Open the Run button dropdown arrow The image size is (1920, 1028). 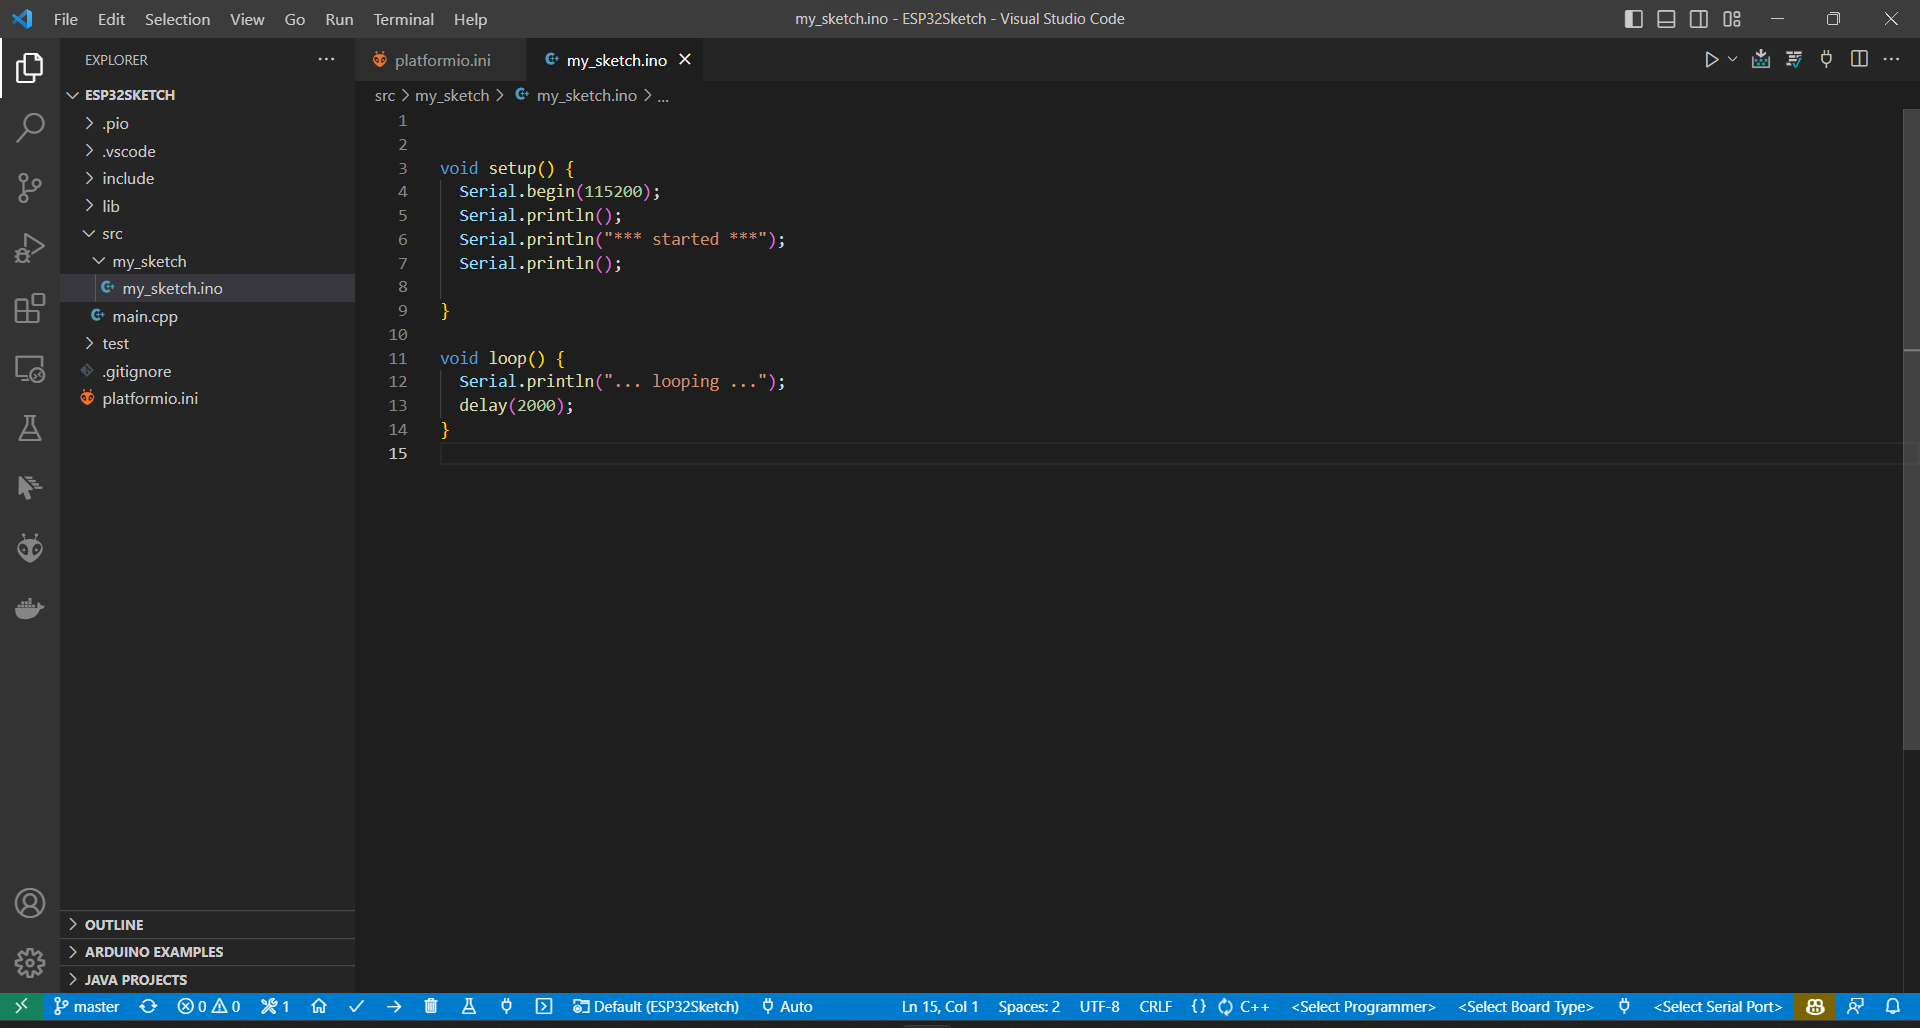coord(1733,59)
